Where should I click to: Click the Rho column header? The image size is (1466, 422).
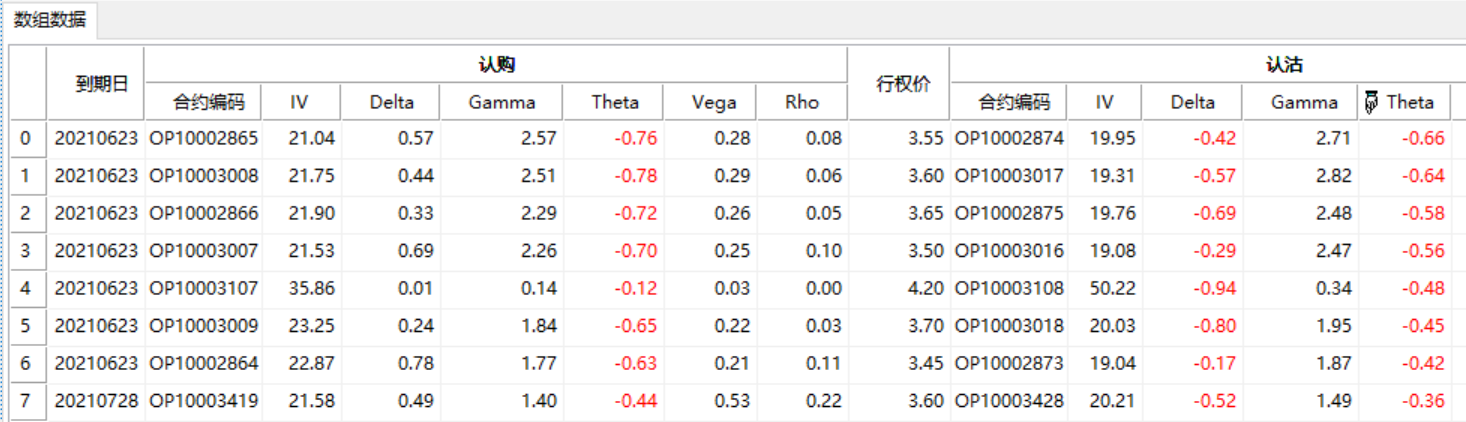click(802, 102)
